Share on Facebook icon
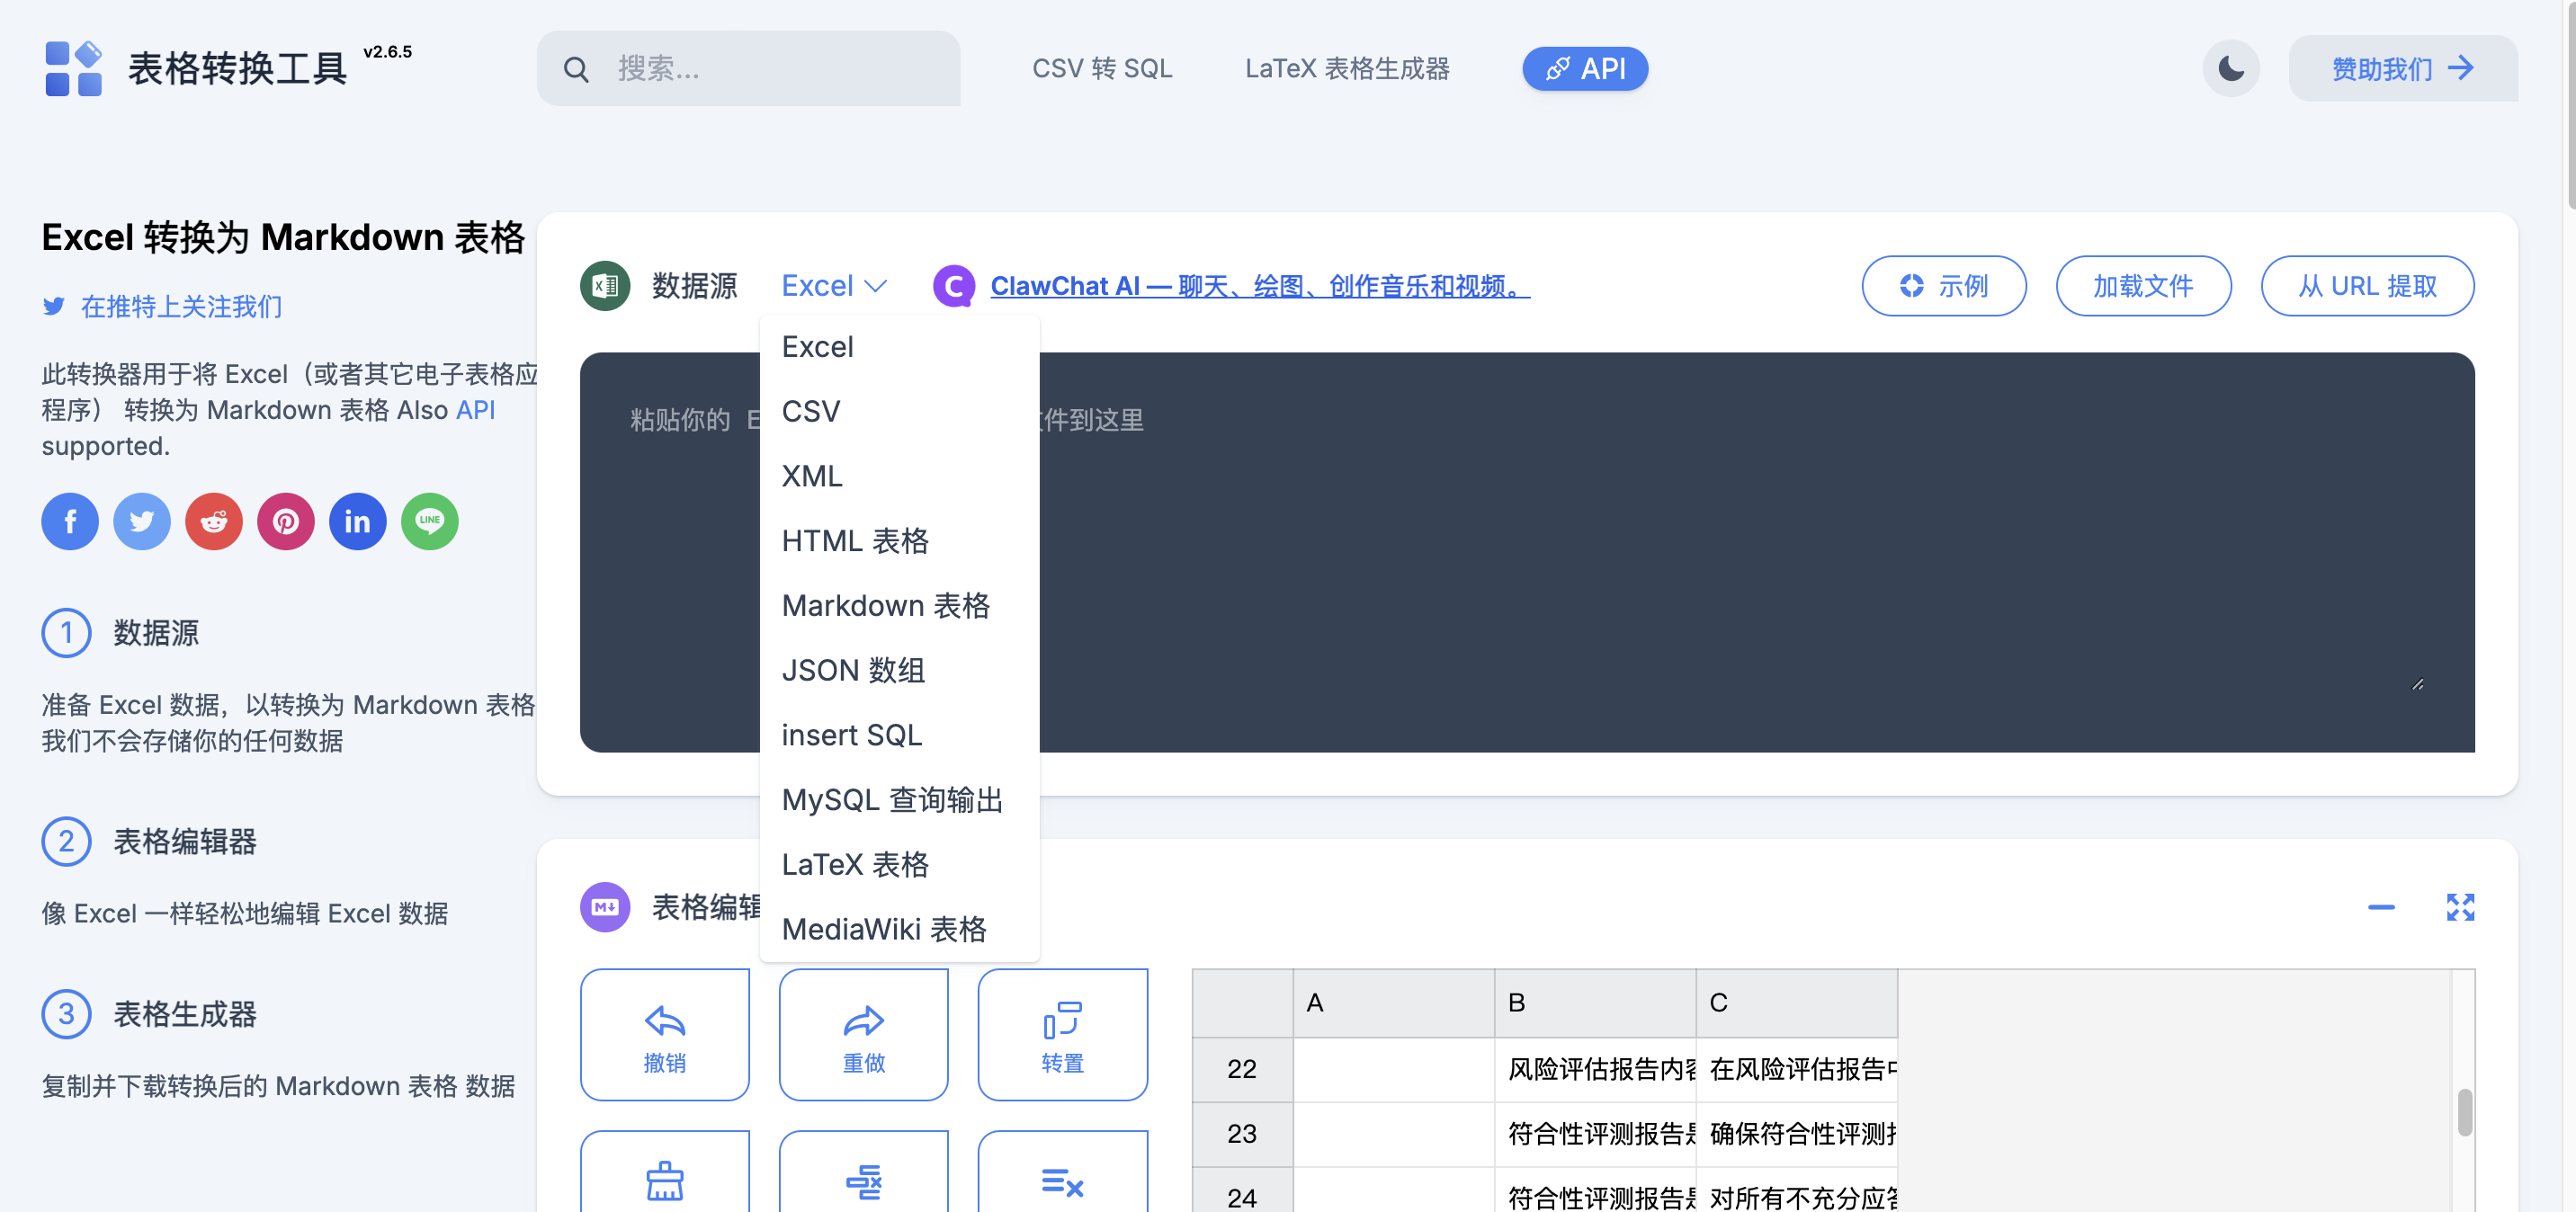This screenshot has height=1212, width=2576. 70,521
